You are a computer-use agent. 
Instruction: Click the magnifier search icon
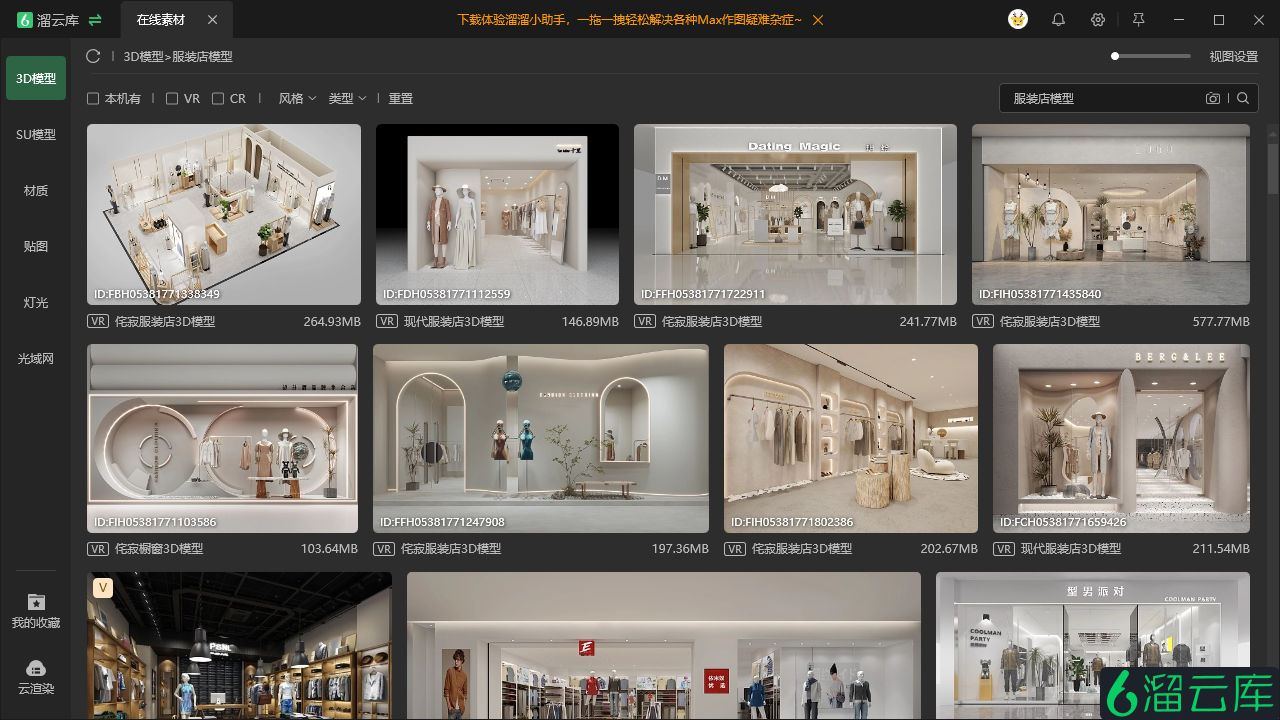[x=1243, y=98]
